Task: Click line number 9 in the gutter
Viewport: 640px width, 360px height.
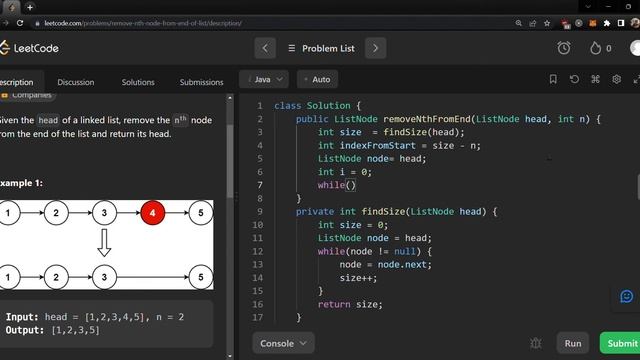Action: click(x=260, y=211)
